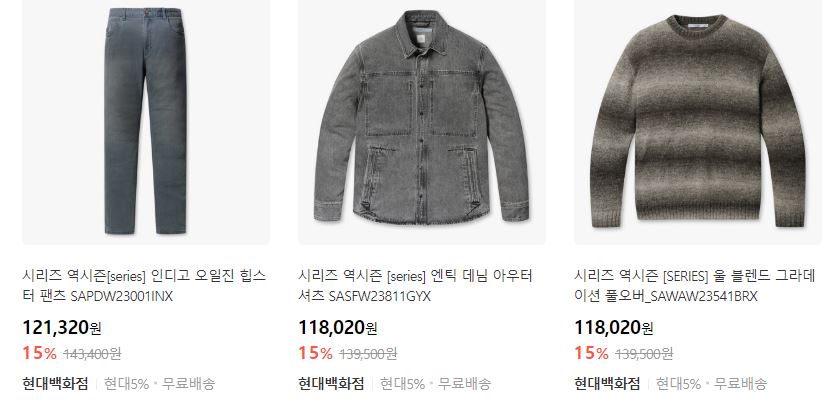Click 현대5% 무료배송 info under the pants

pyautogui.click(x=159, y=384)
